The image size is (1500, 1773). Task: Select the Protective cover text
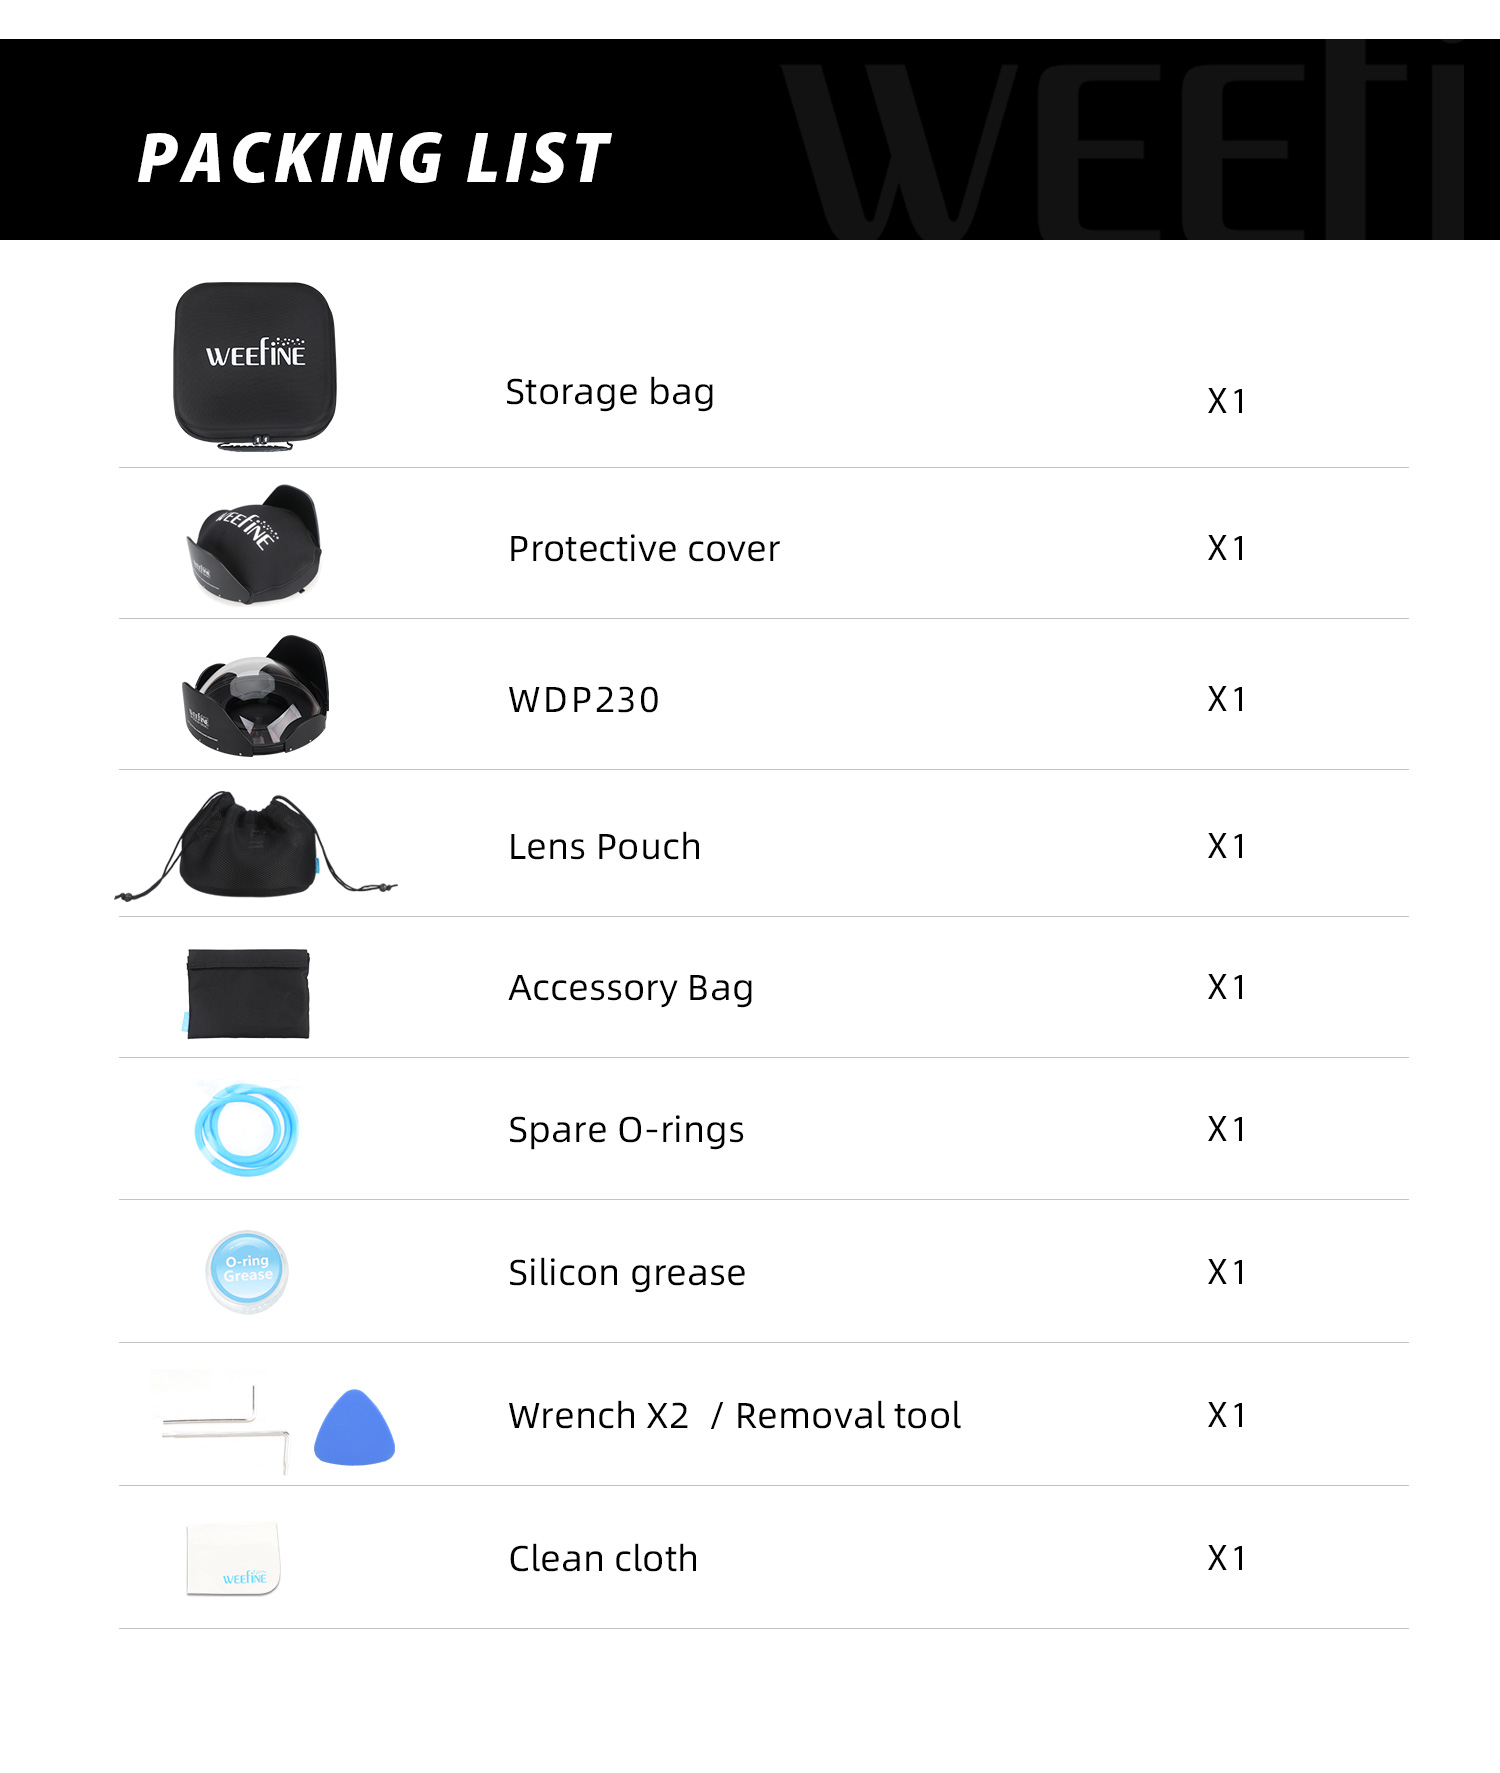point(644,548)
